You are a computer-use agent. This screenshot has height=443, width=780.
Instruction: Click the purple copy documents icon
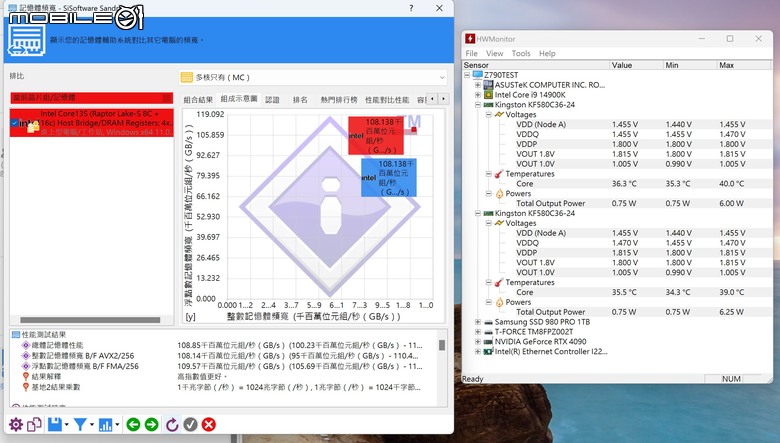point(34,425)
